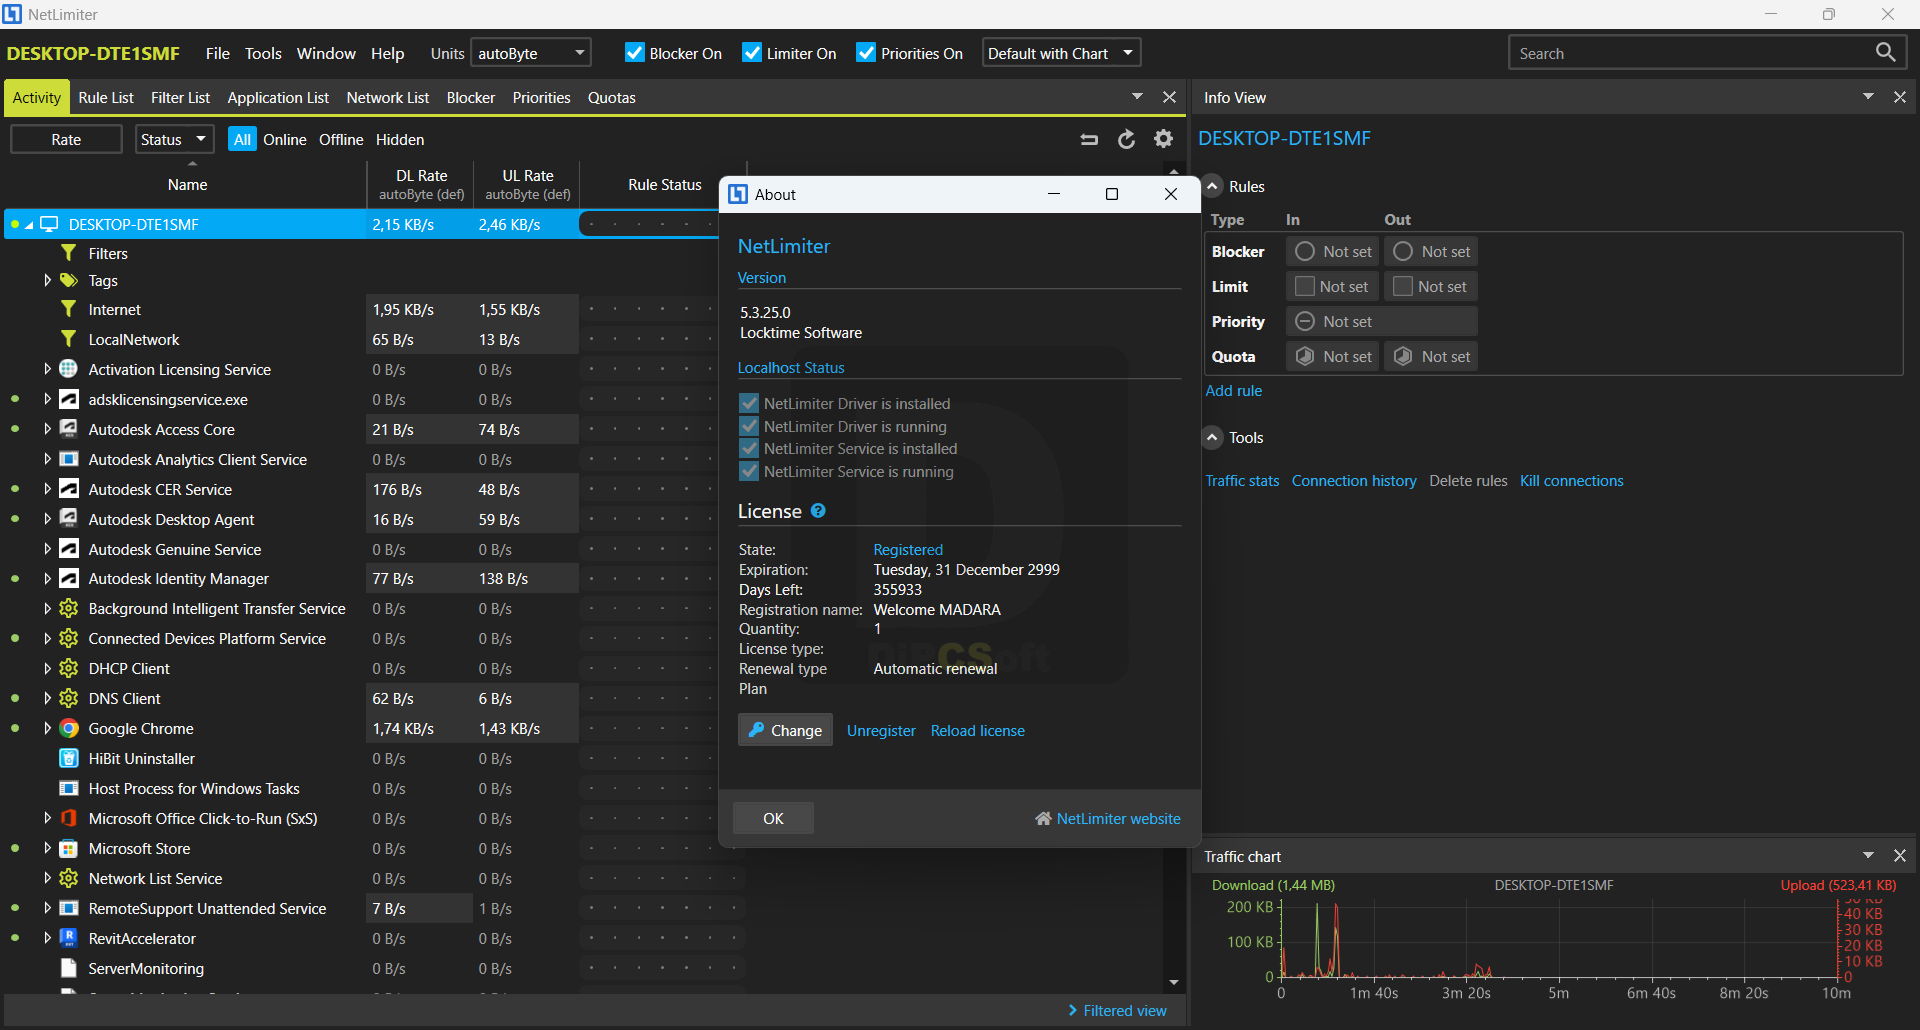Open the Default with Chart layout dropdown
Viewport: 1920px width, 1030px height.
point(1061,53)
